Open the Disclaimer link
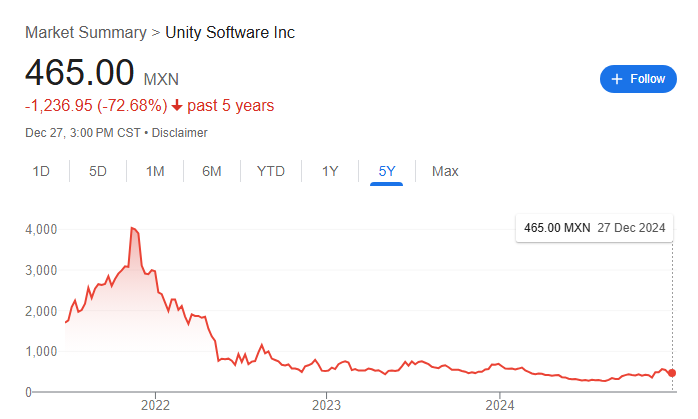Image resolution: width=698 pixels, height=419 pixels. (180, 132)
